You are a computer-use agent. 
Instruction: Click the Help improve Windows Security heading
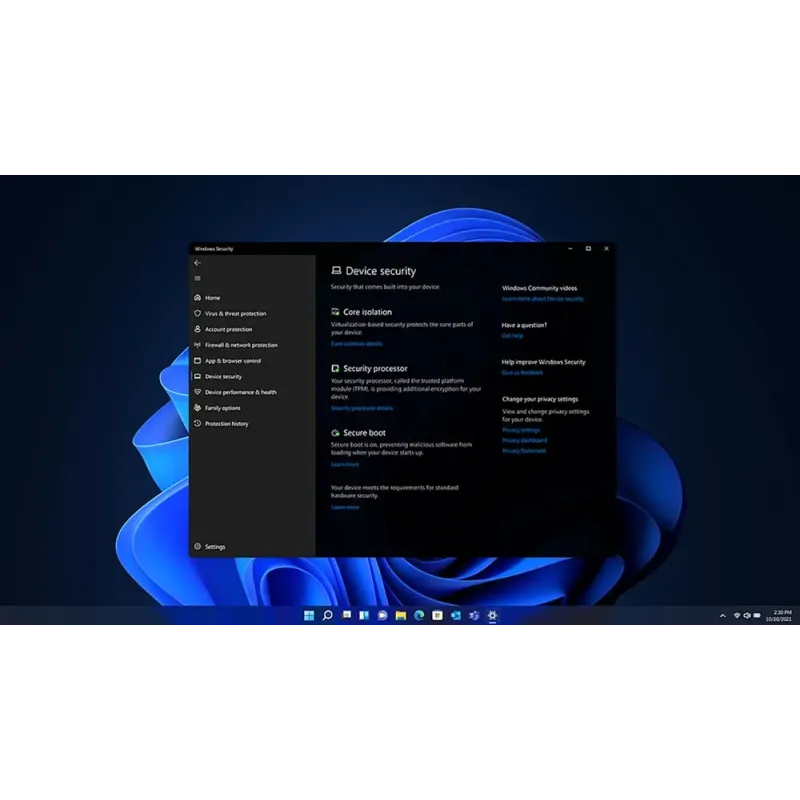[543, 362]
